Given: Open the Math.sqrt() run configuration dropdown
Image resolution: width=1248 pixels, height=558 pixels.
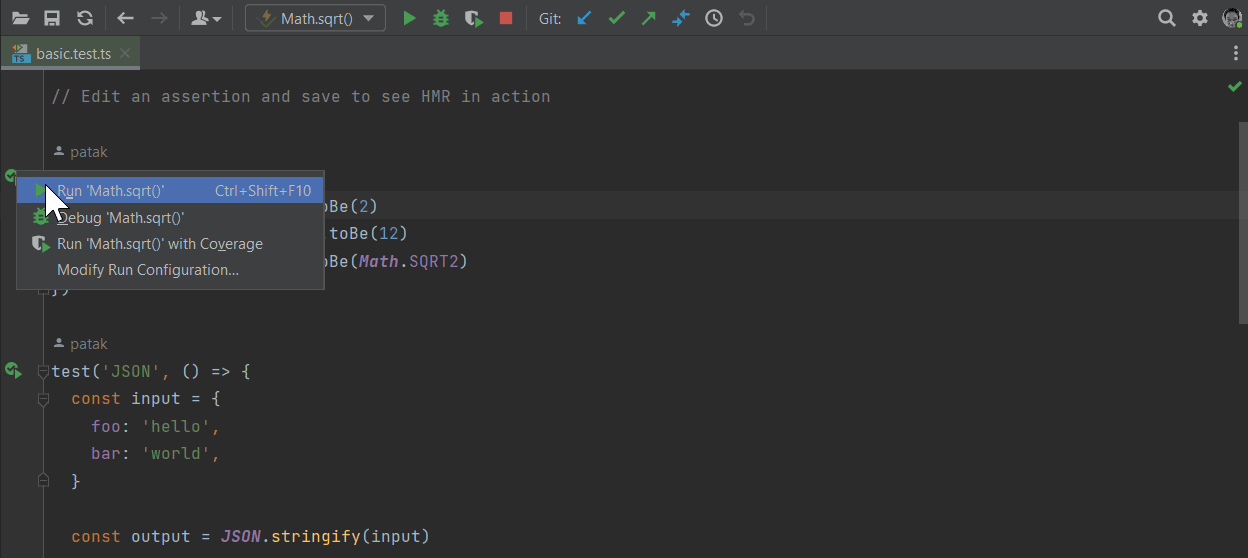Looking at the screenshot, I should coord(315,18).
